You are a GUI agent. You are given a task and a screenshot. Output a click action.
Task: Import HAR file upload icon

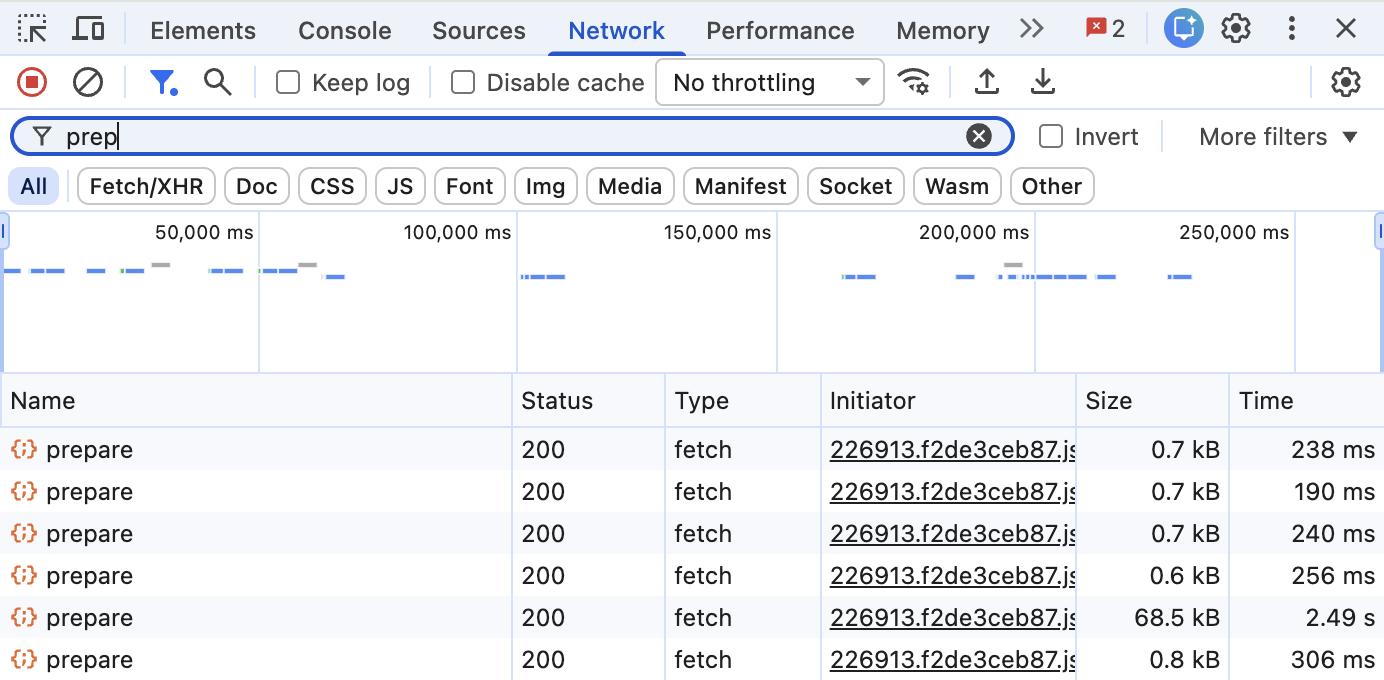pyautogui.click(x=987, y=82)
